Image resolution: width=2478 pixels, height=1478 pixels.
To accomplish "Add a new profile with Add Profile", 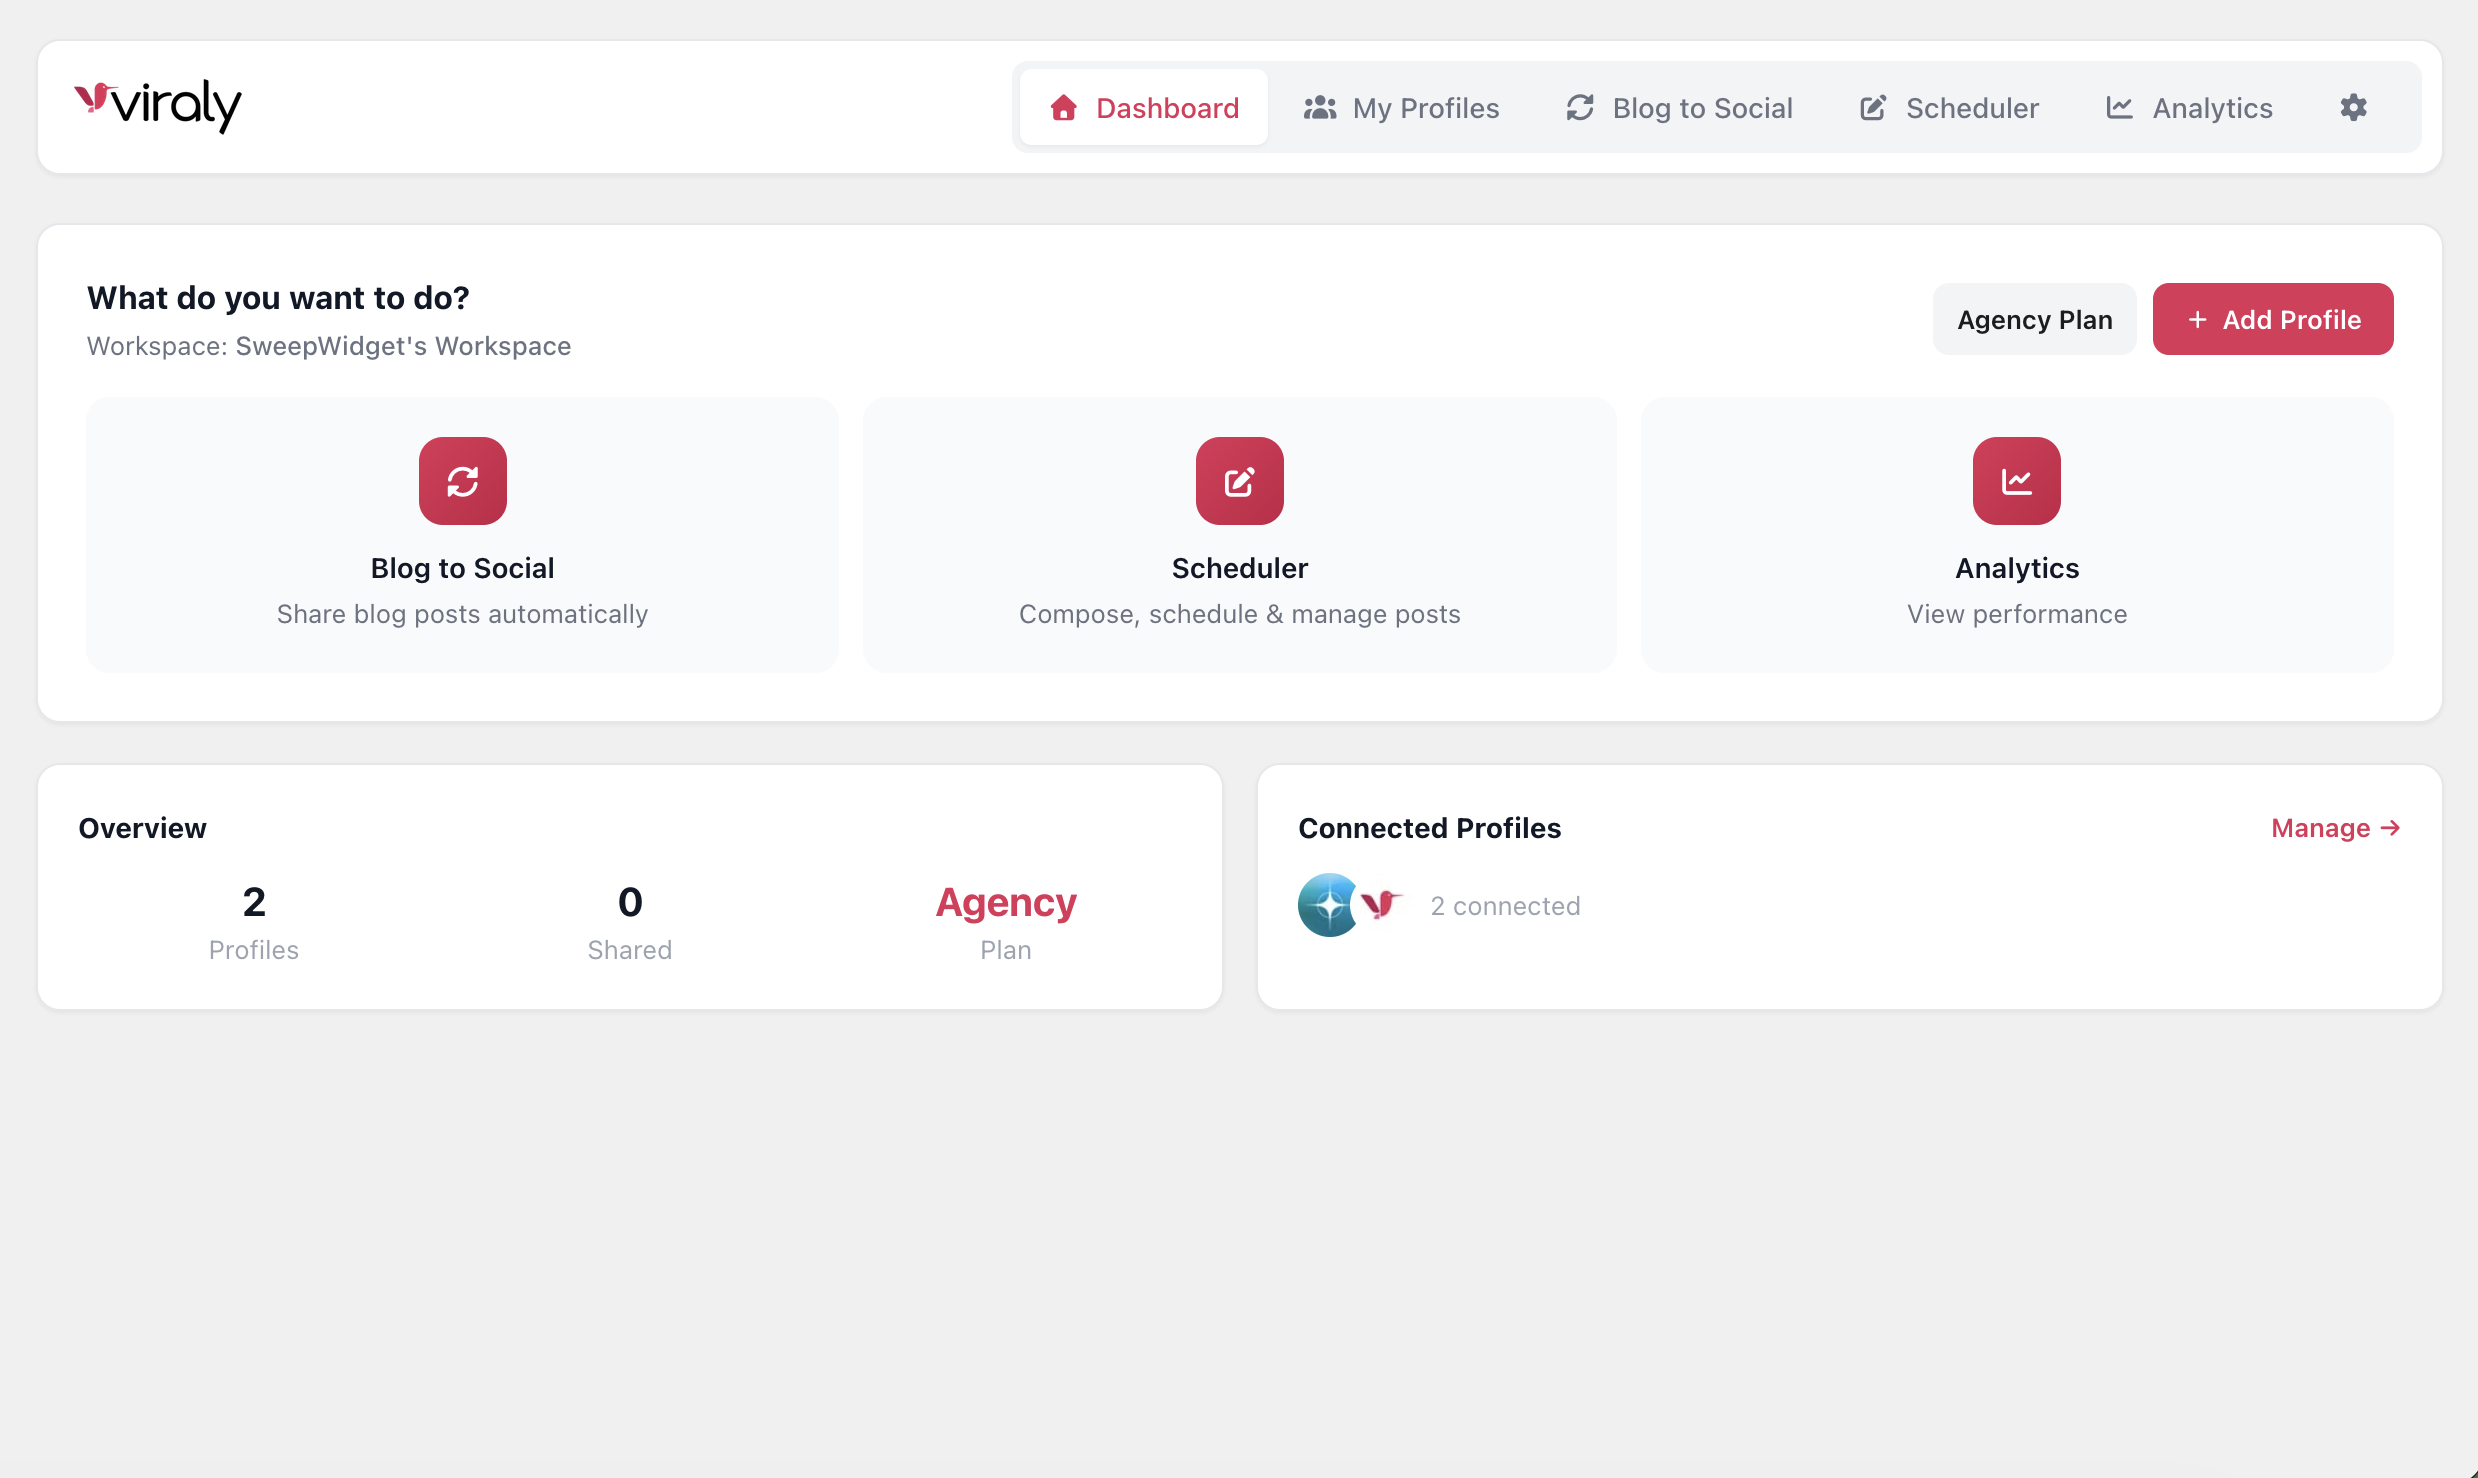I will point(2273,319).
